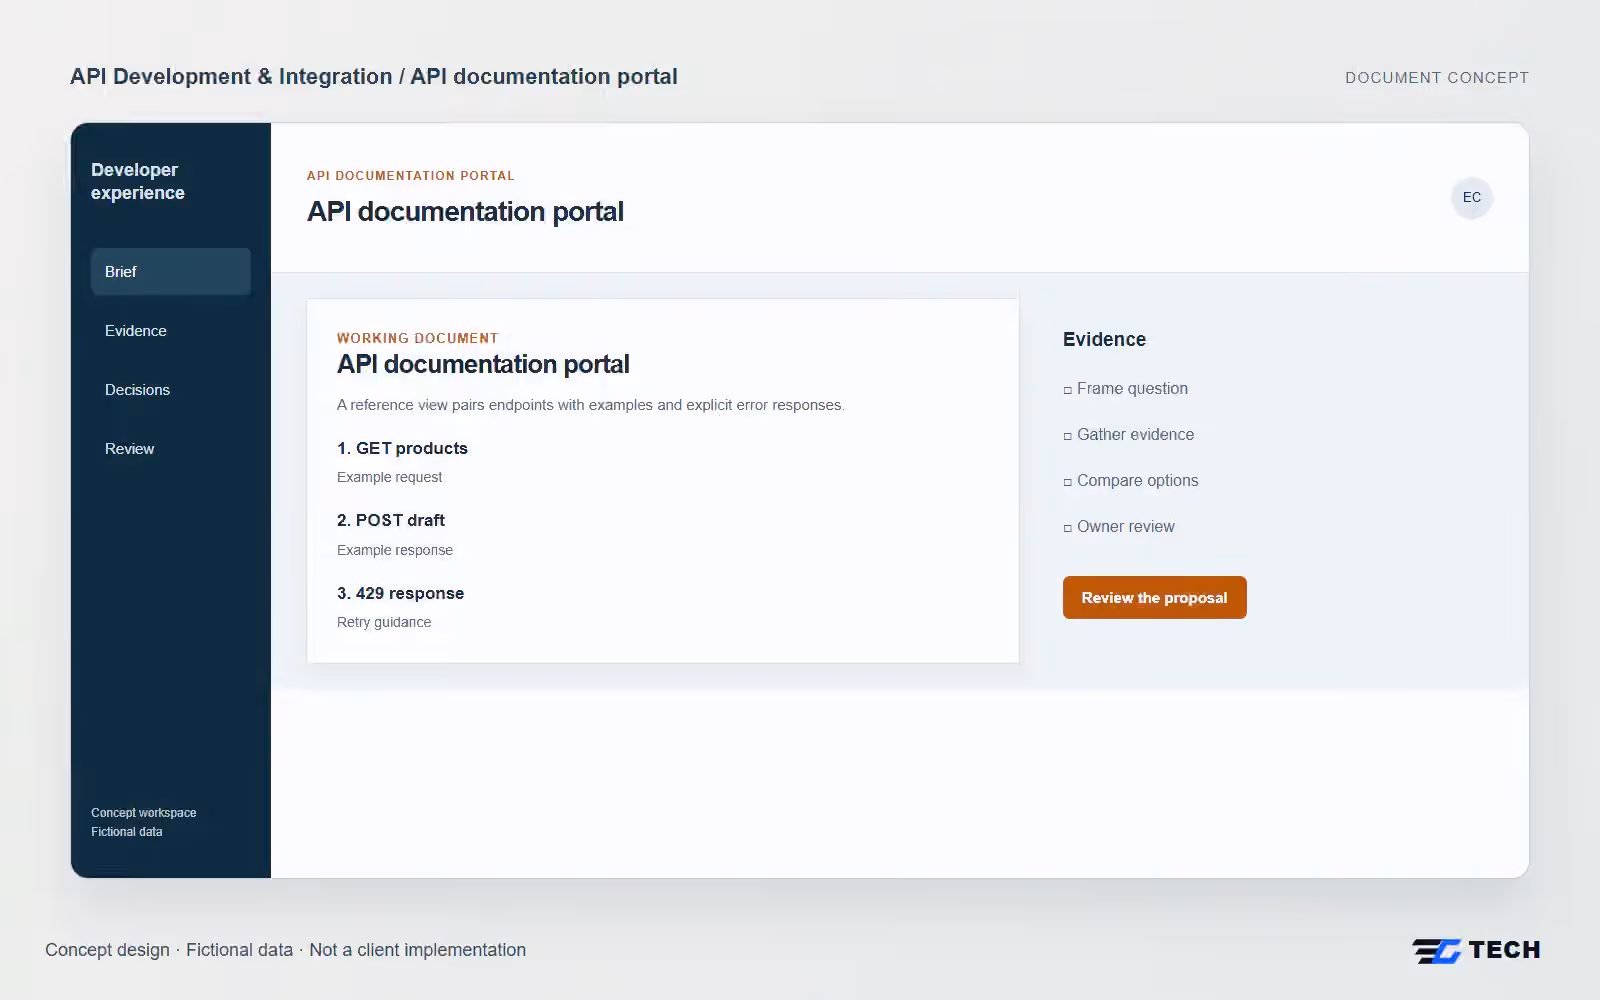Click the 'Retry guidance' text
This screenshot has height=1000, width=1600.
[x=384, y=622]
